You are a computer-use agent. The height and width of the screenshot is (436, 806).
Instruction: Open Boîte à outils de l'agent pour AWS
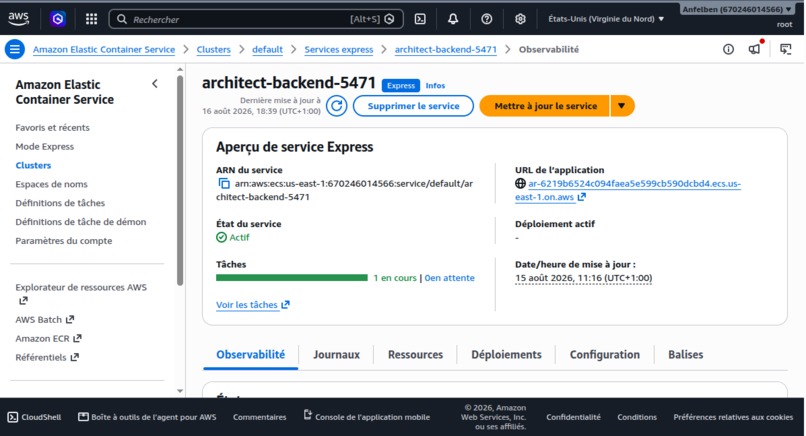[x=147, y=417]
